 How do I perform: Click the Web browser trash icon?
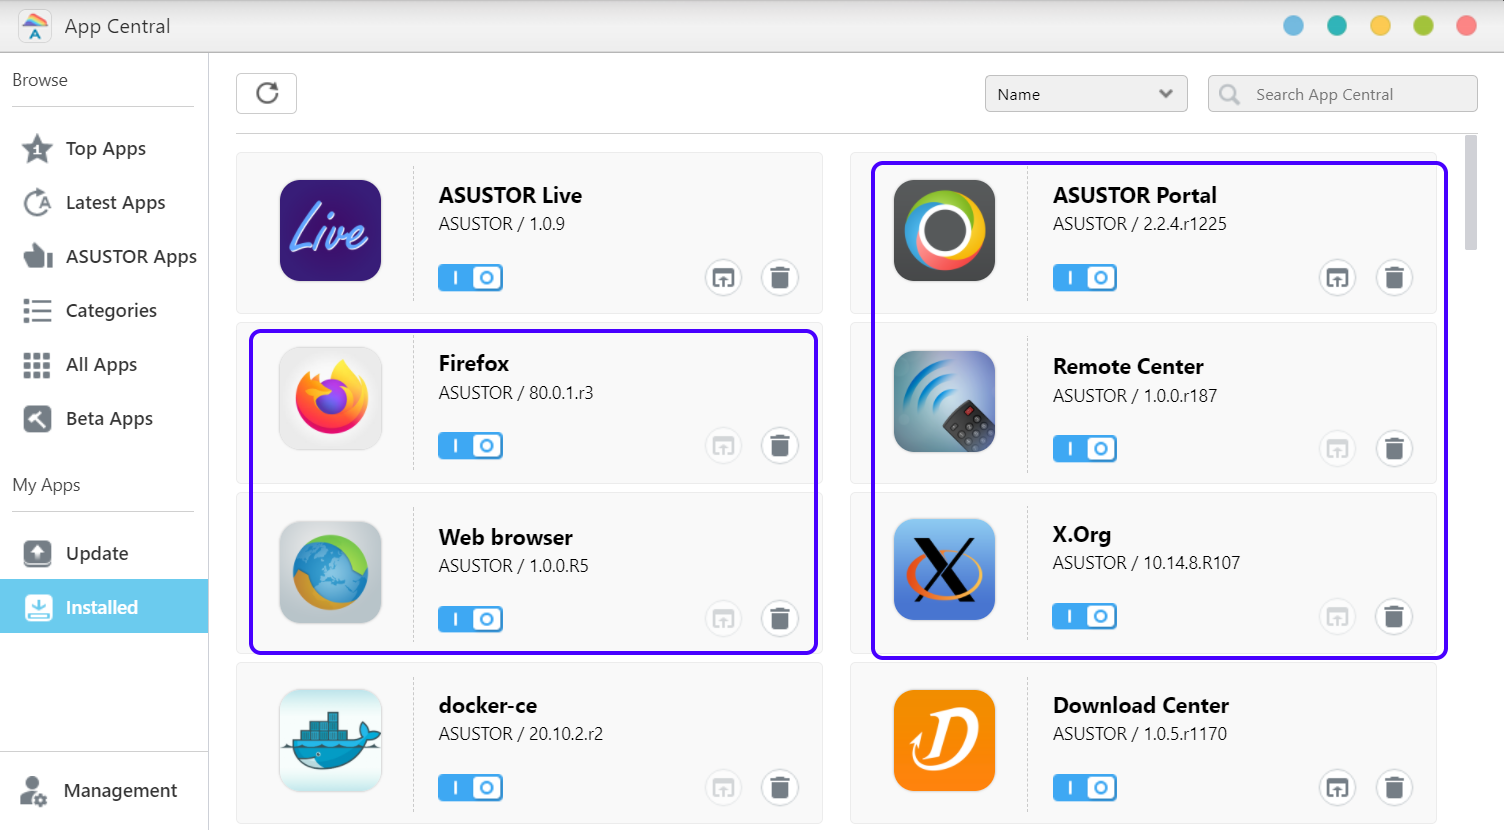[780, 619]
